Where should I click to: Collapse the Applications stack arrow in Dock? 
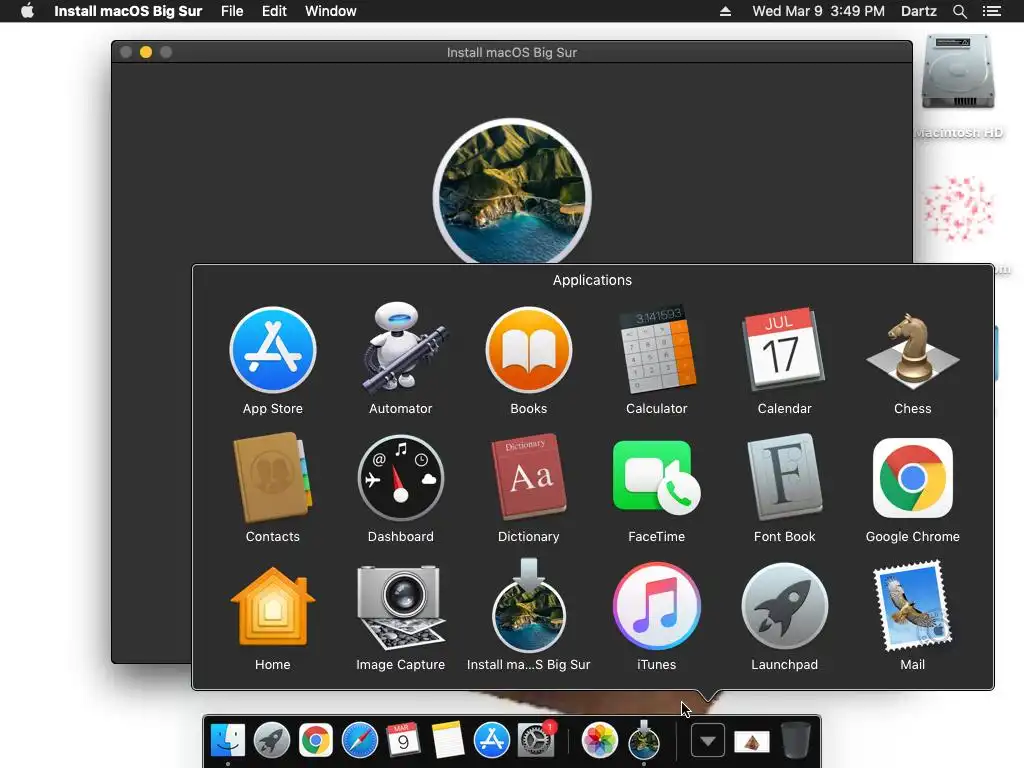(x=708, y=741)
